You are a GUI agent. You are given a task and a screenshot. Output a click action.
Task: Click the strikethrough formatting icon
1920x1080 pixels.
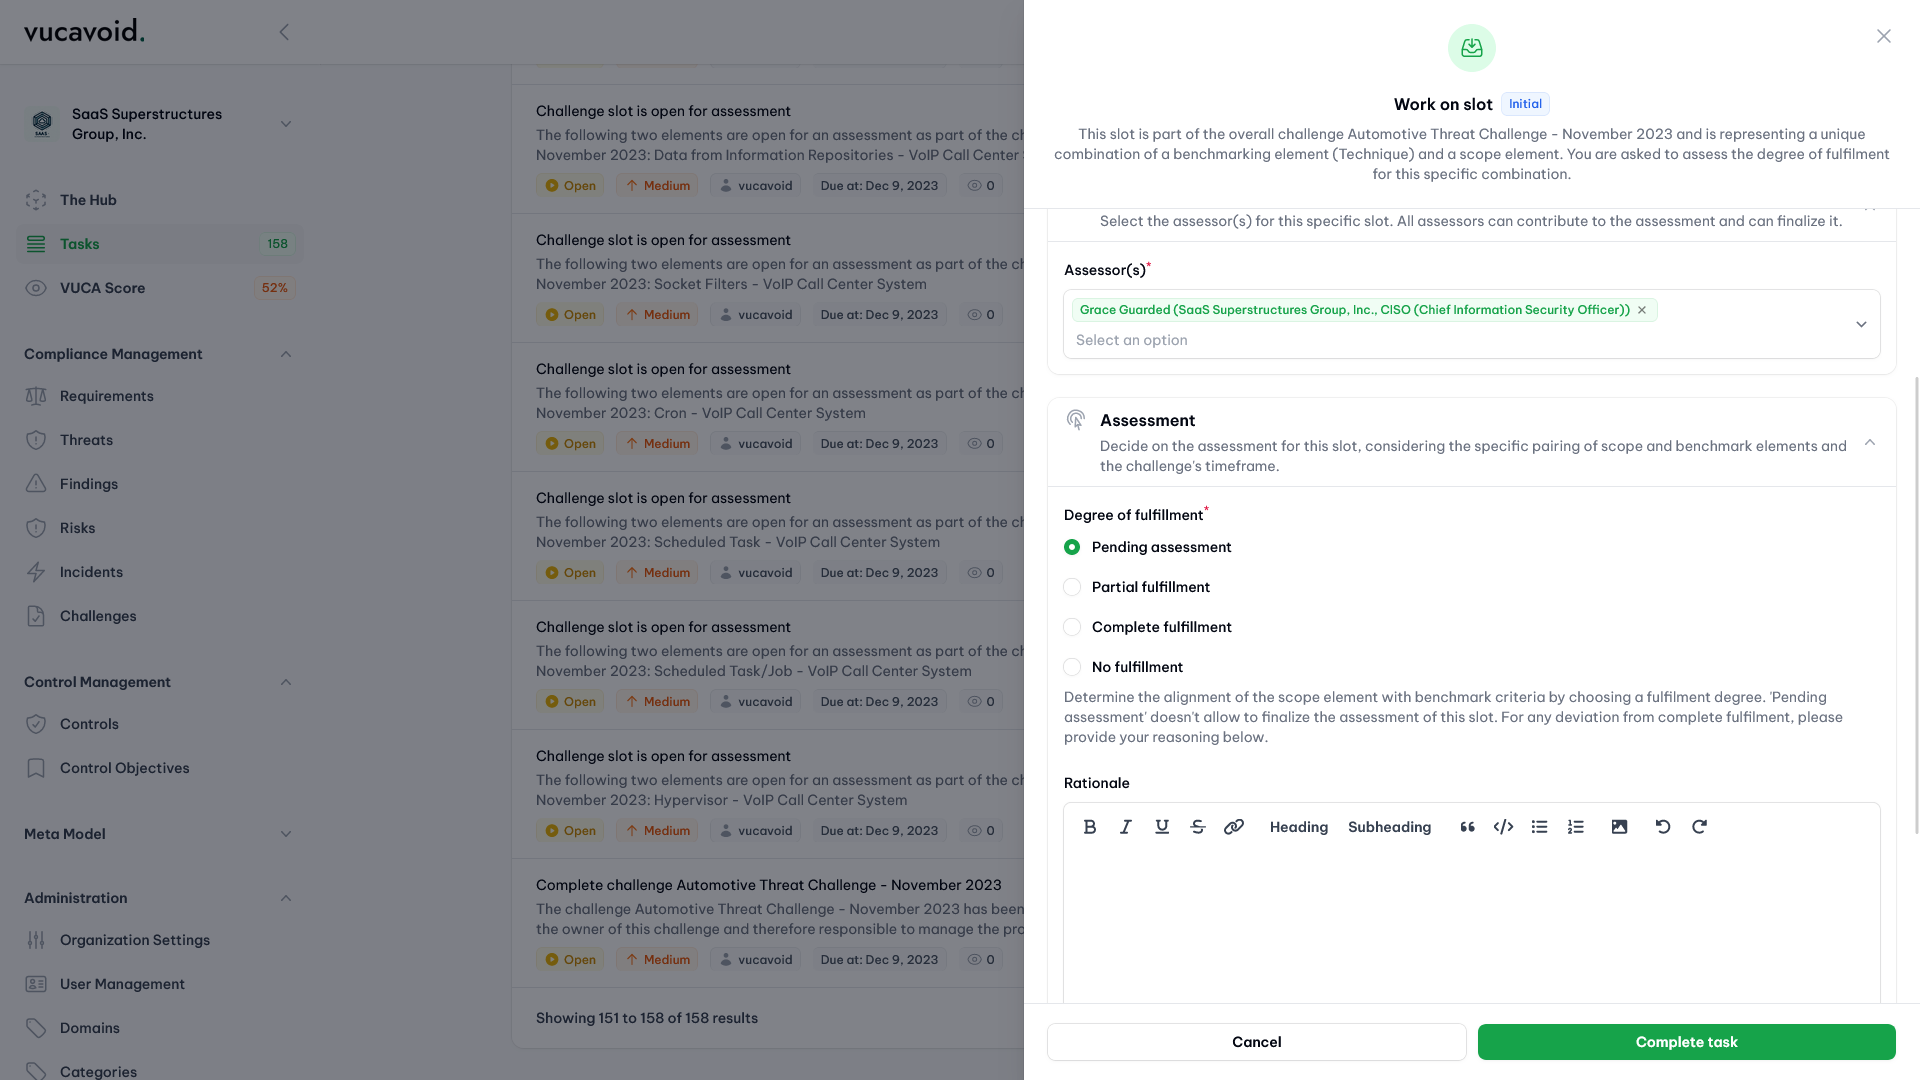1197,827
